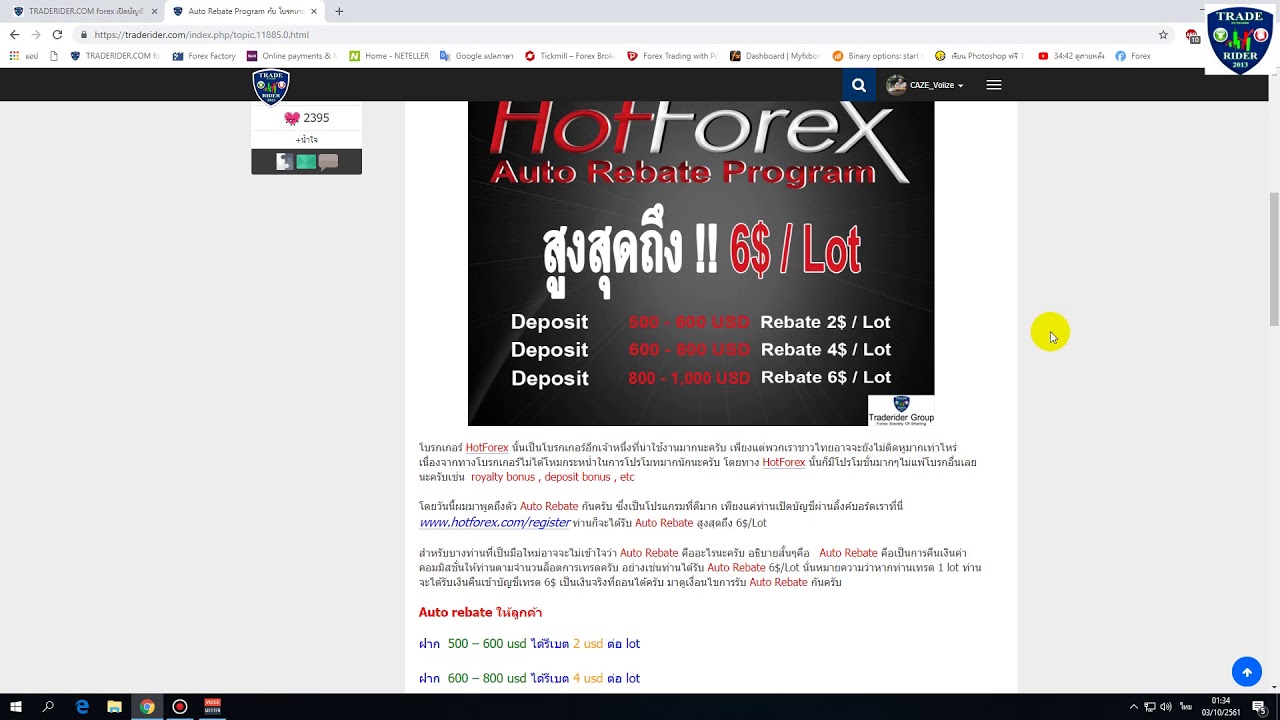
Task: Click the page vertical scrollbar thumb
Action: tap(1274, 260)
